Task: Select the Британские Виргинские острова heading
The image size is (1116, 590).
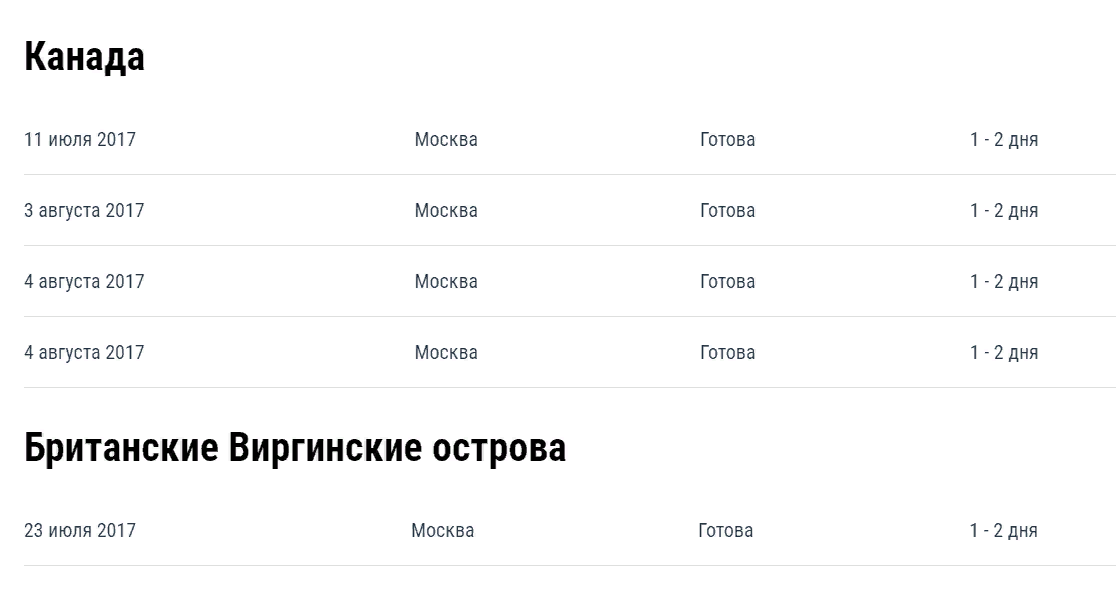Action: tap(295, 448)
